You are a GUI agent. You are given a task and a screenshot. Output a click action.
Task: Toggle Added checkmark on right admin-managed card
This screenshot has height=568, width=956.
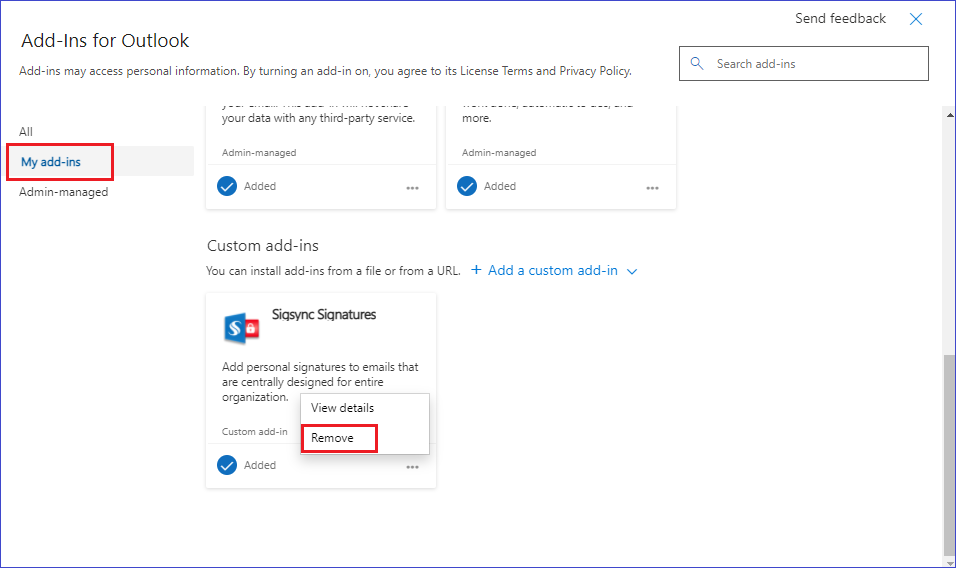(467, 186)
